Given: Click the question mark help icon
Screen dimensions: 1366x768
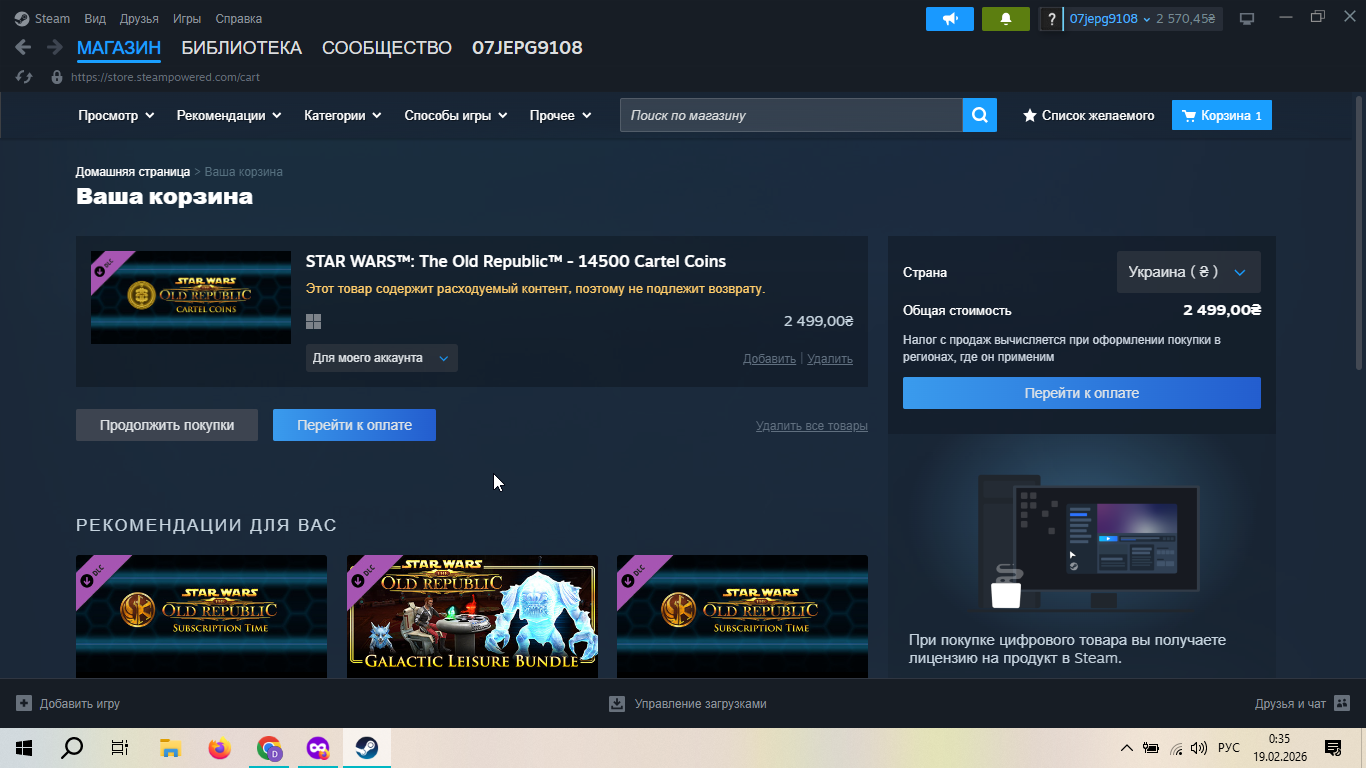Looking at the screenshot, I should tap(1051, 19).
